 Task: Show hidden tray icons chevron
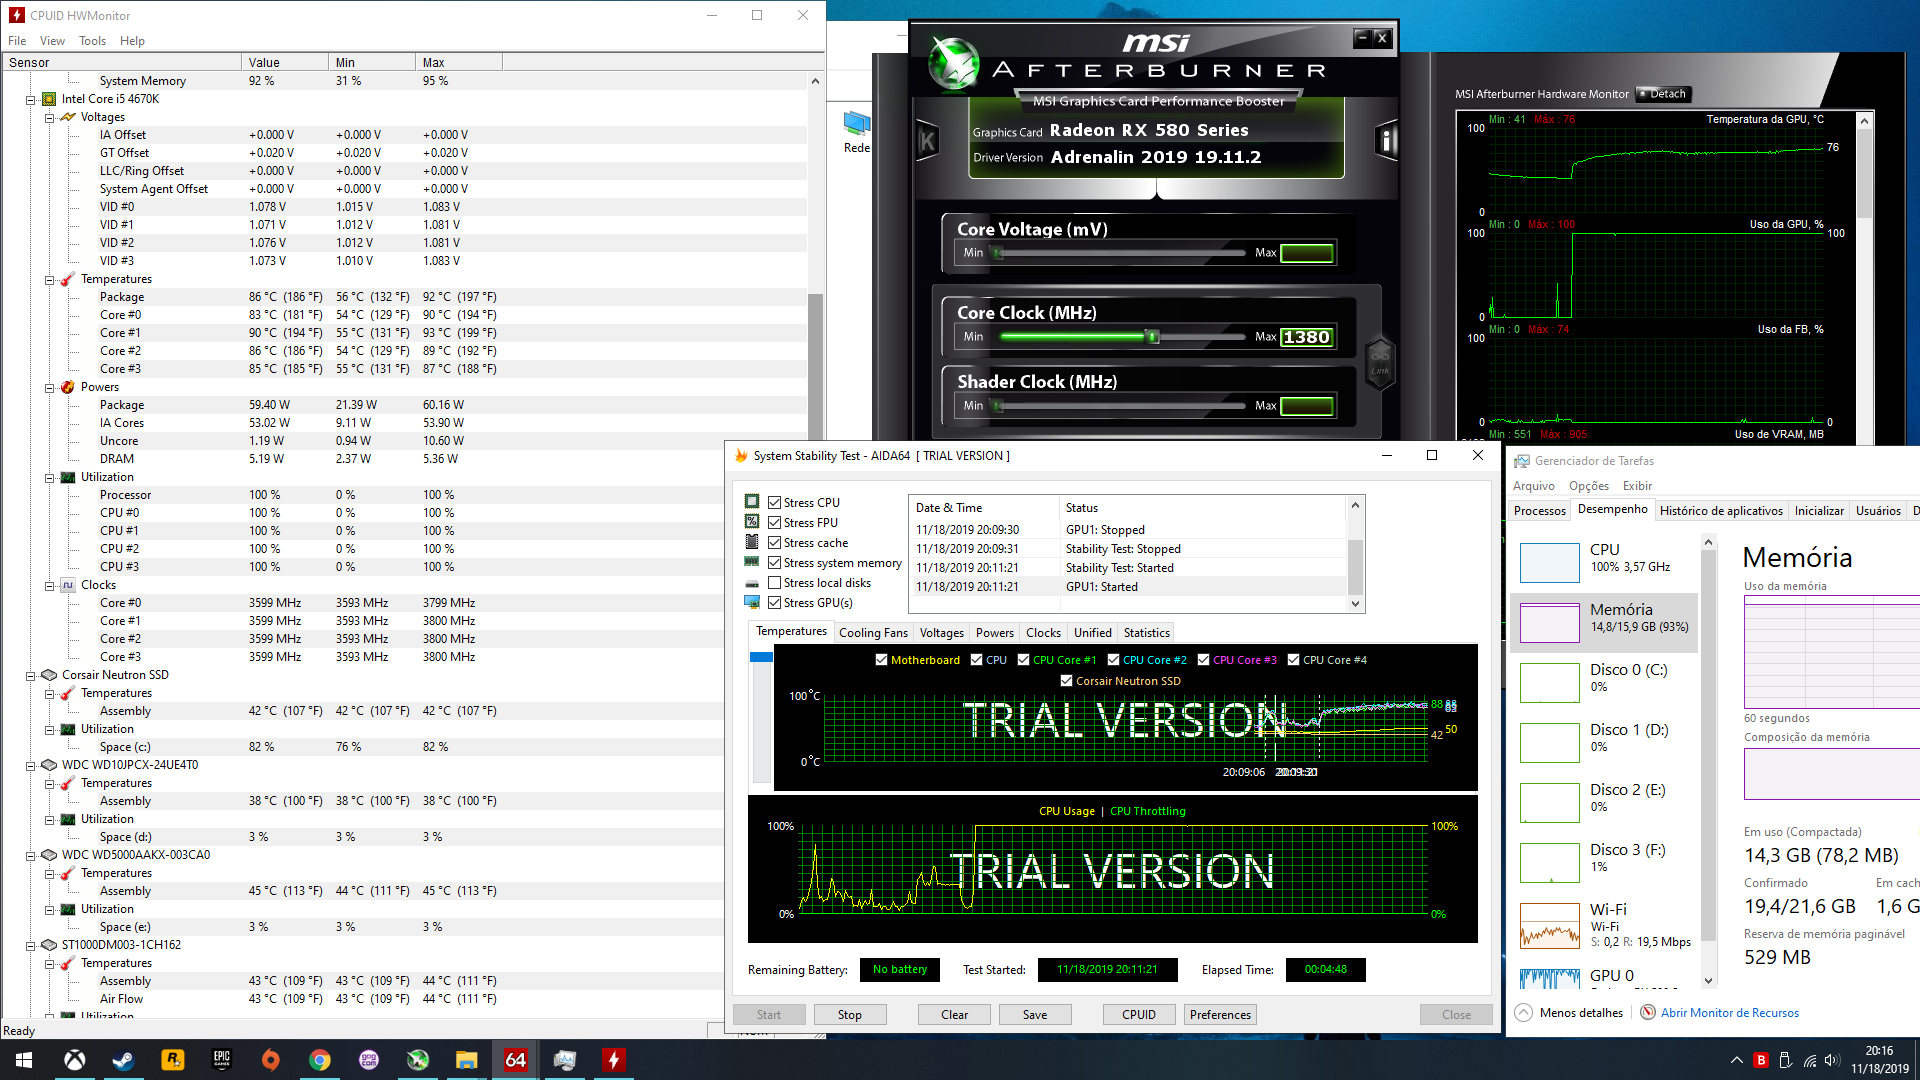click(1736, 1060)
